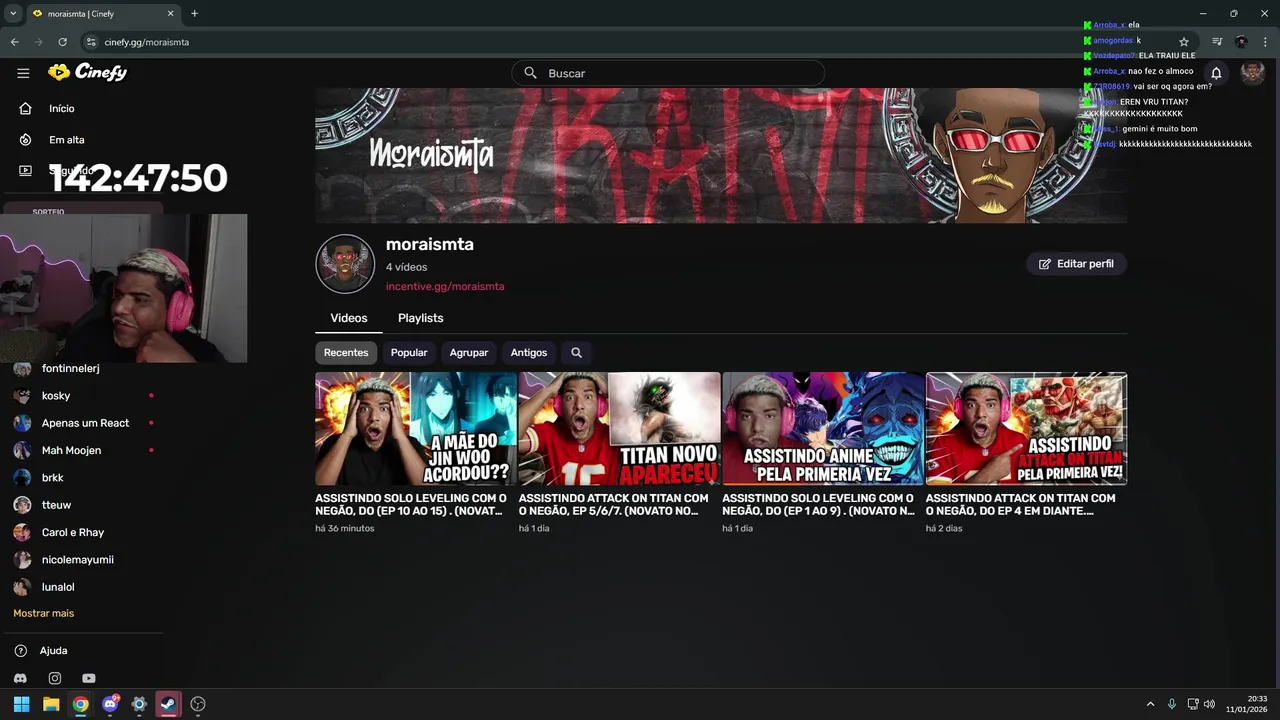Open the Chrome profile avatar

point(1241,42)
